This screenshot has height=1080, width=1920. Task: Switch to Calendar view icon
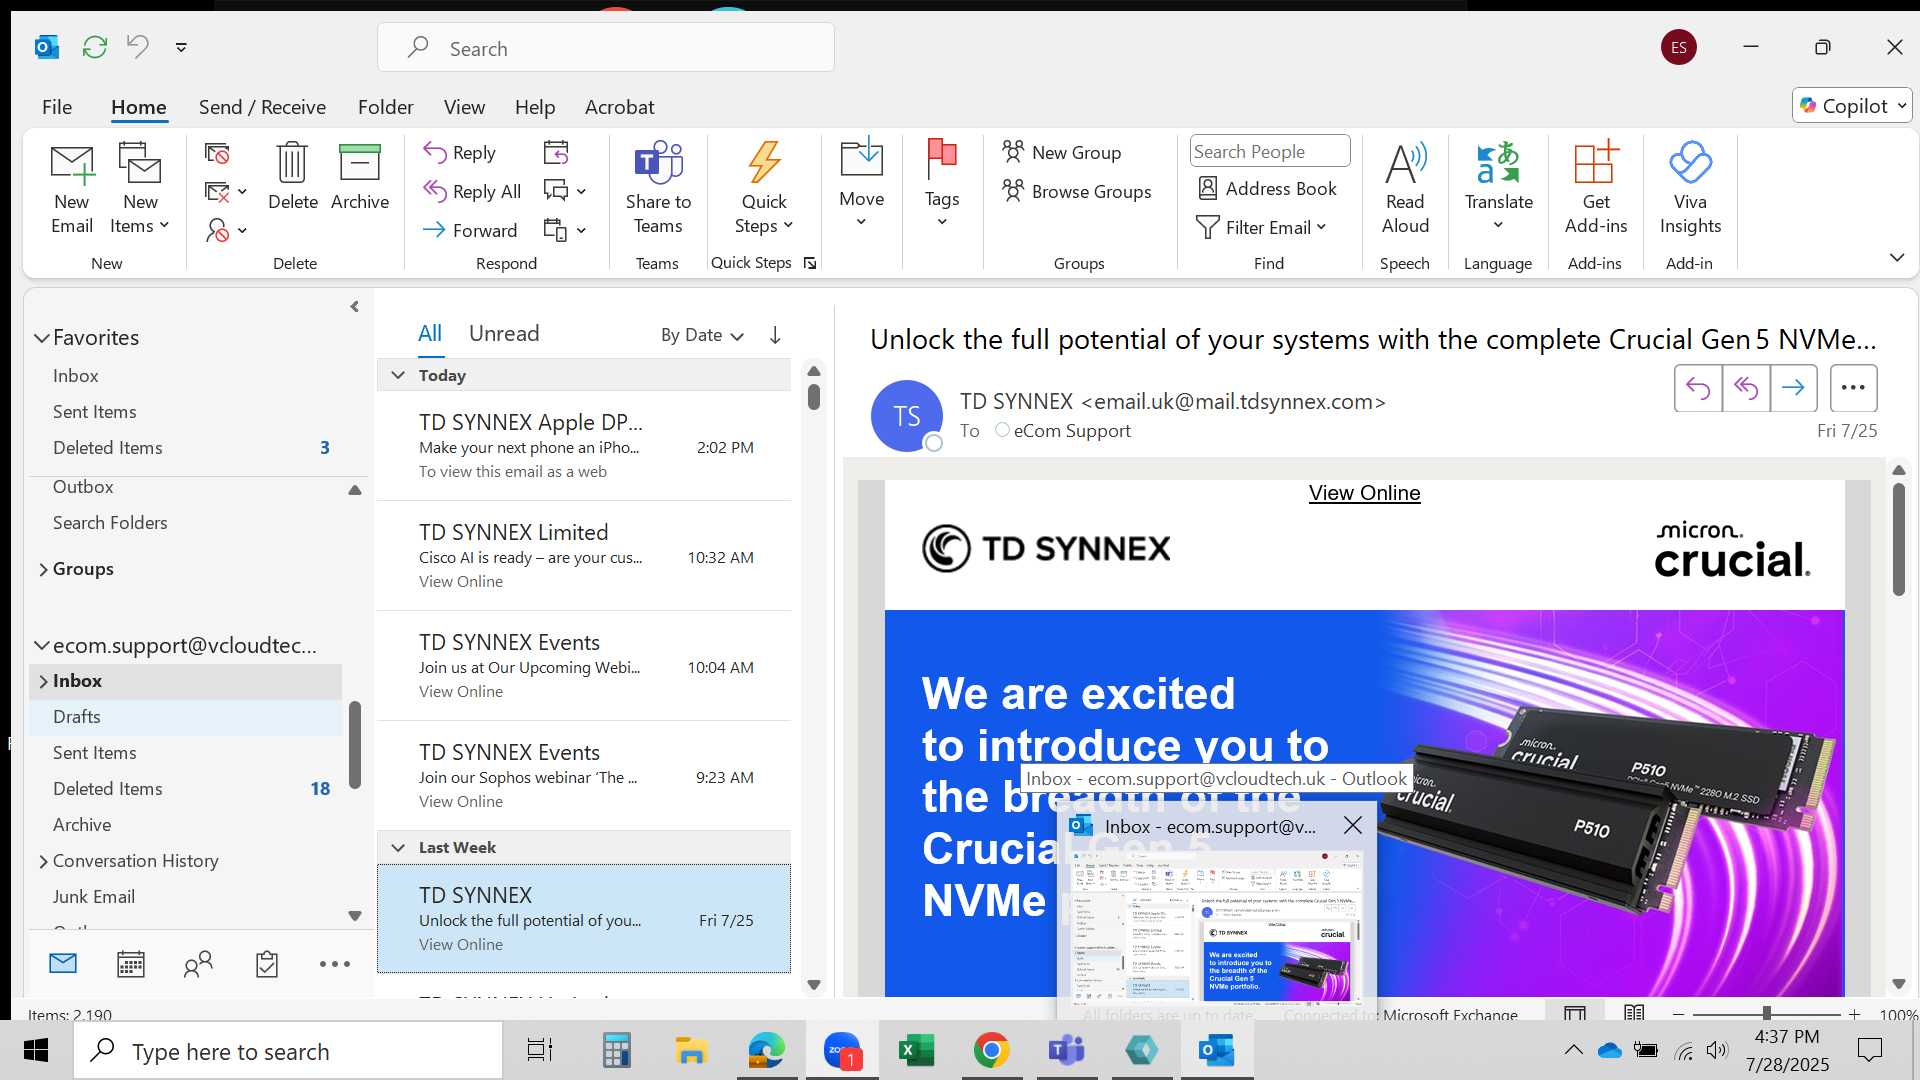point(131,964)
